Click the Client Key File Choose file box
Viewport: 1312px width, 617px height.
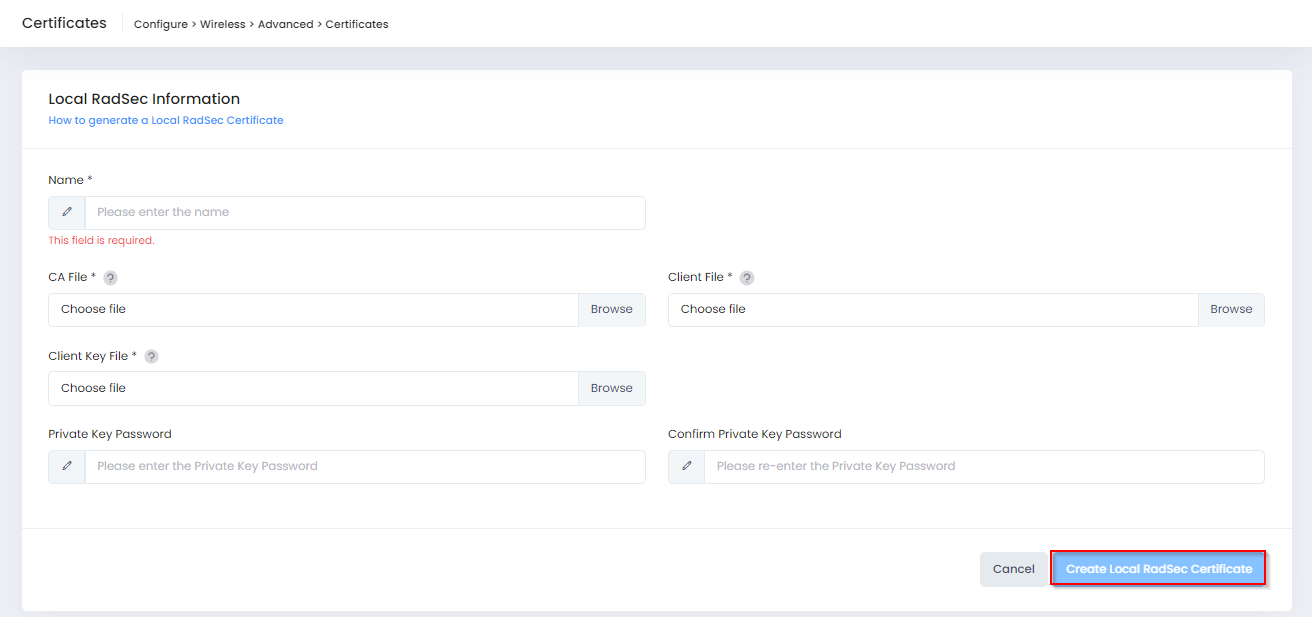point(313,389)
